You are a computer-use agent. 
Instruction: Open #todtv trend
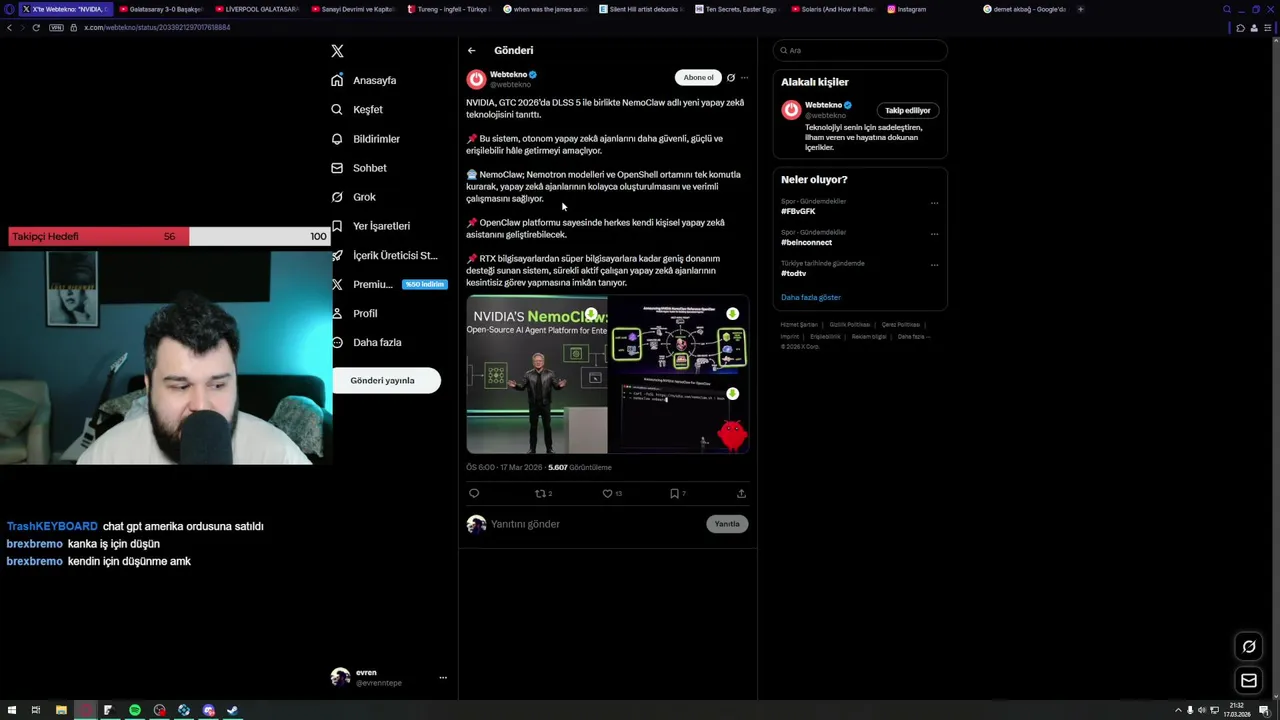[x=793, y=273]
